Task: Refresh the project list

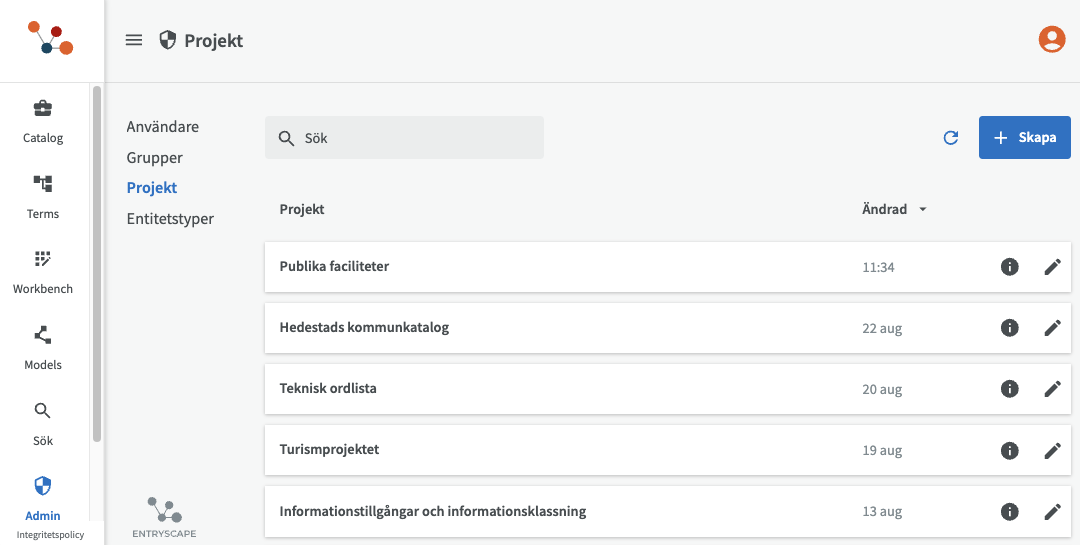Action: coord(951,138)
